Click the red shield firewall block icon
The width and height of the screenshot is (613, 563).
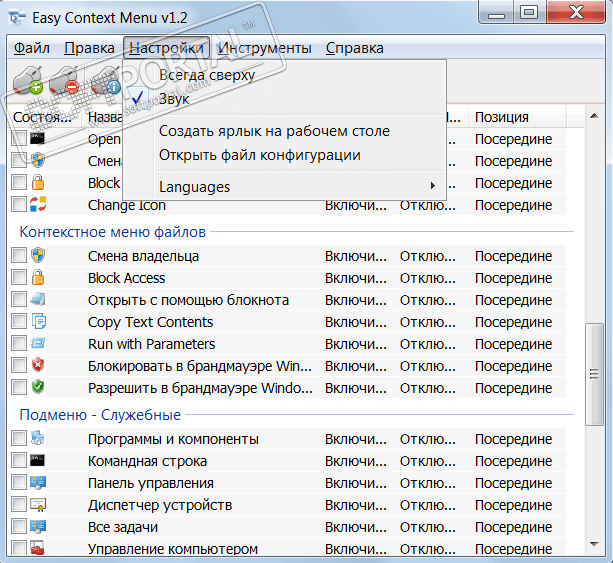[x=38, y=366]
